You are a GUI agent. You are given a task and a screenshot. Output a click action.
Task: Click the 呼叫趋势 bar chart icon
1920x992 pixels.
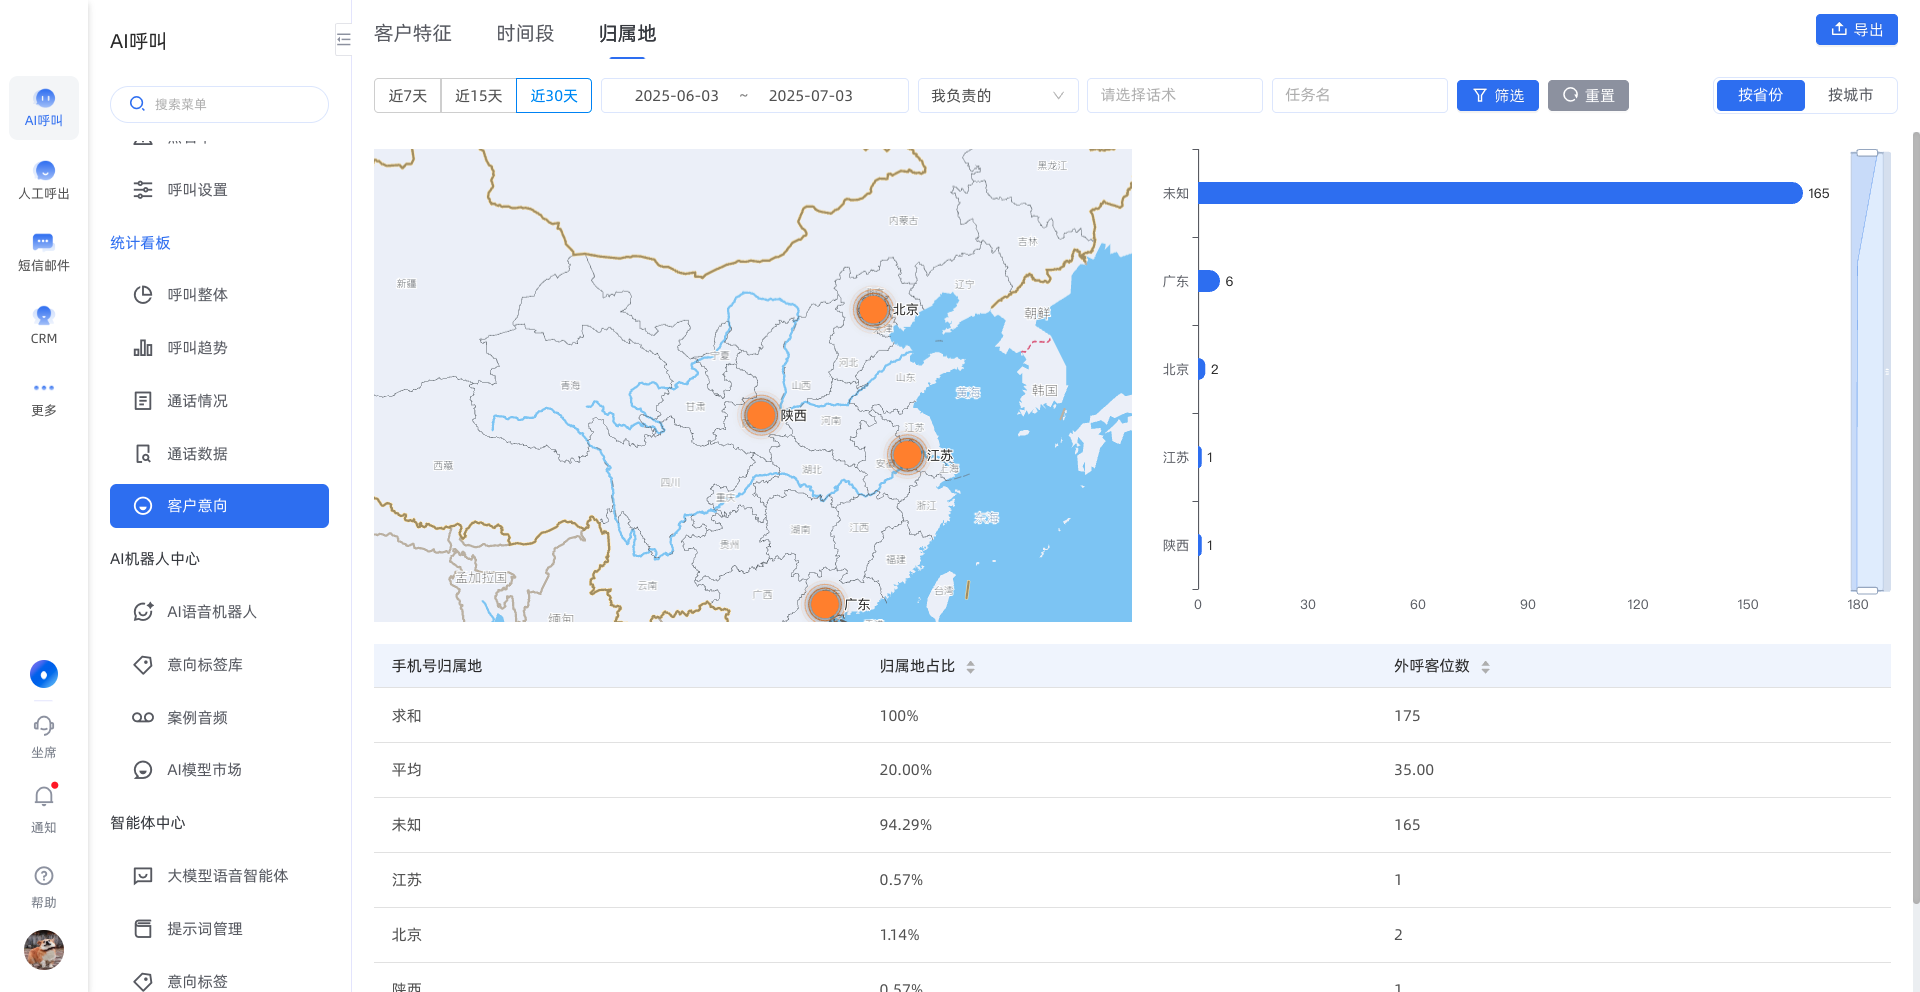click(x=143, y=348)
